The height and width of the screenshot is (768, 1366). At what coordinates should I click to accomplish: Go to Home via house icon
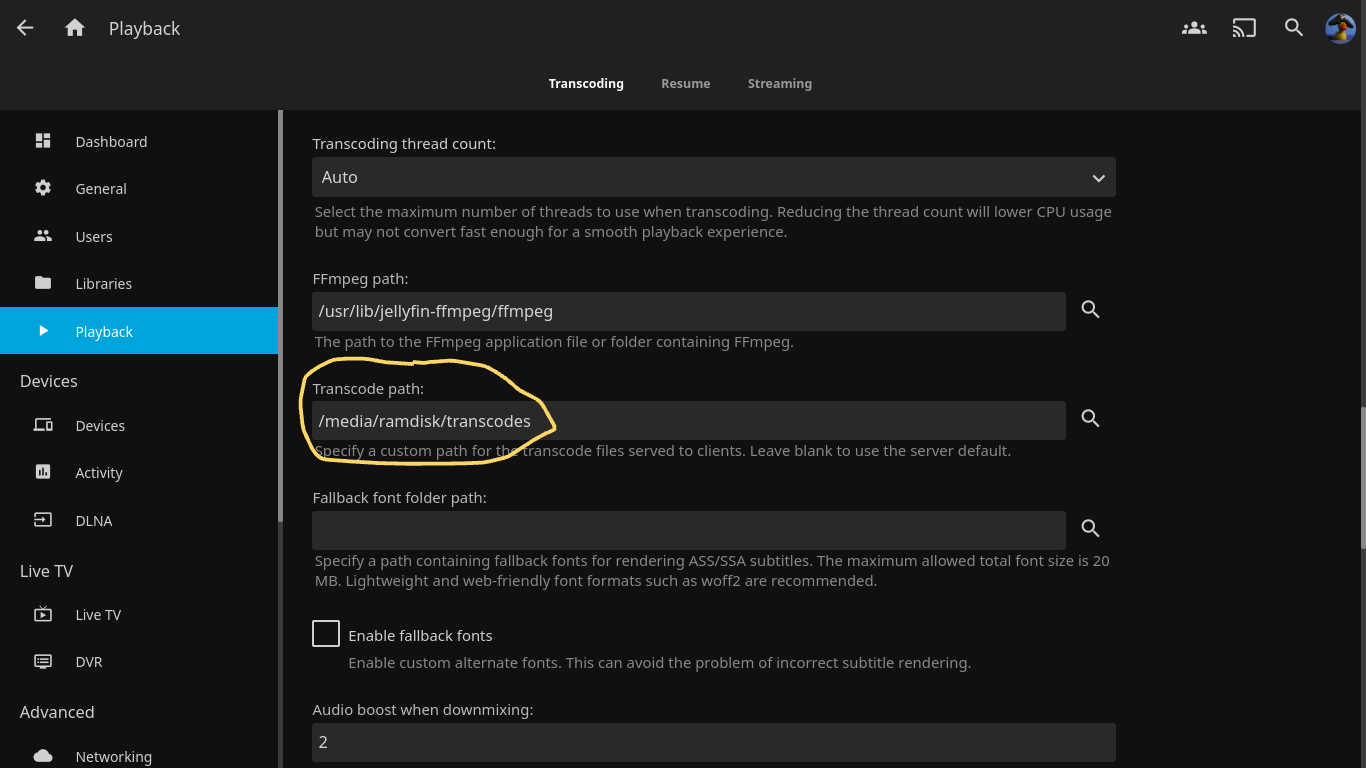[75, 28]
